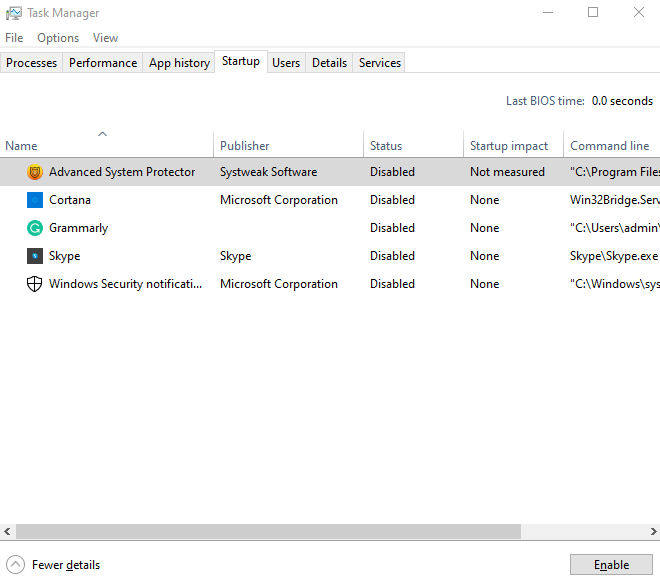
Task: Click the Skype\Skype.exe command line cell
Action: [x=614, y=256]
